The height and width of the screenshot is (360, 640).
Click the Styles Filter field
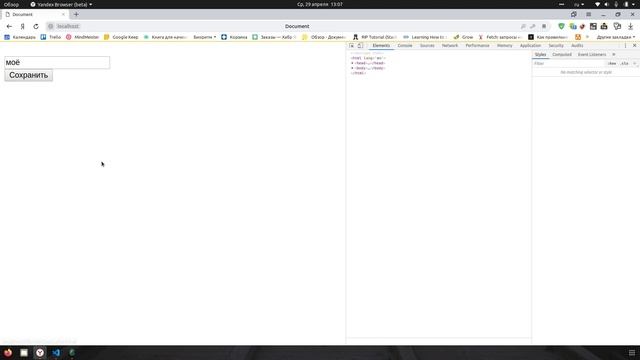click(569, 64)
